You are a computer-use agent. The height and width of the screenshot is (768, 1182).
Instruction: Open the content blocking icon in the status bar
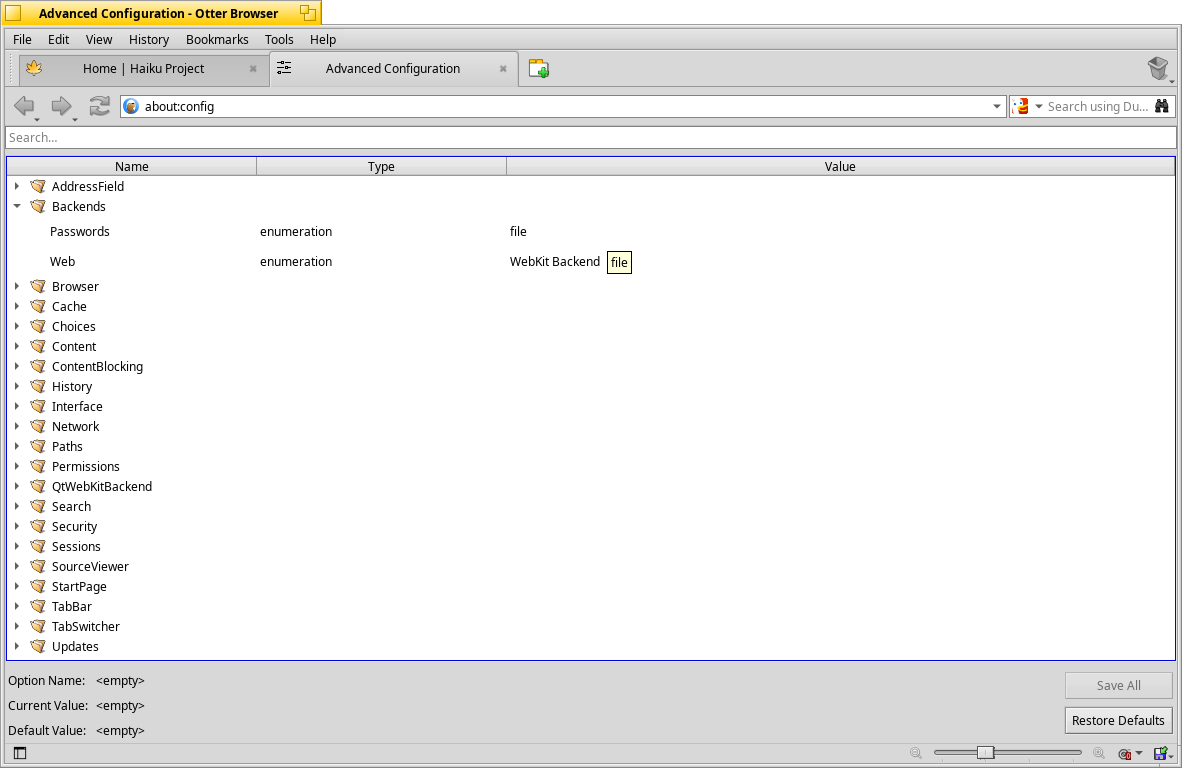pyautogui.click(x=1125, y=753)
